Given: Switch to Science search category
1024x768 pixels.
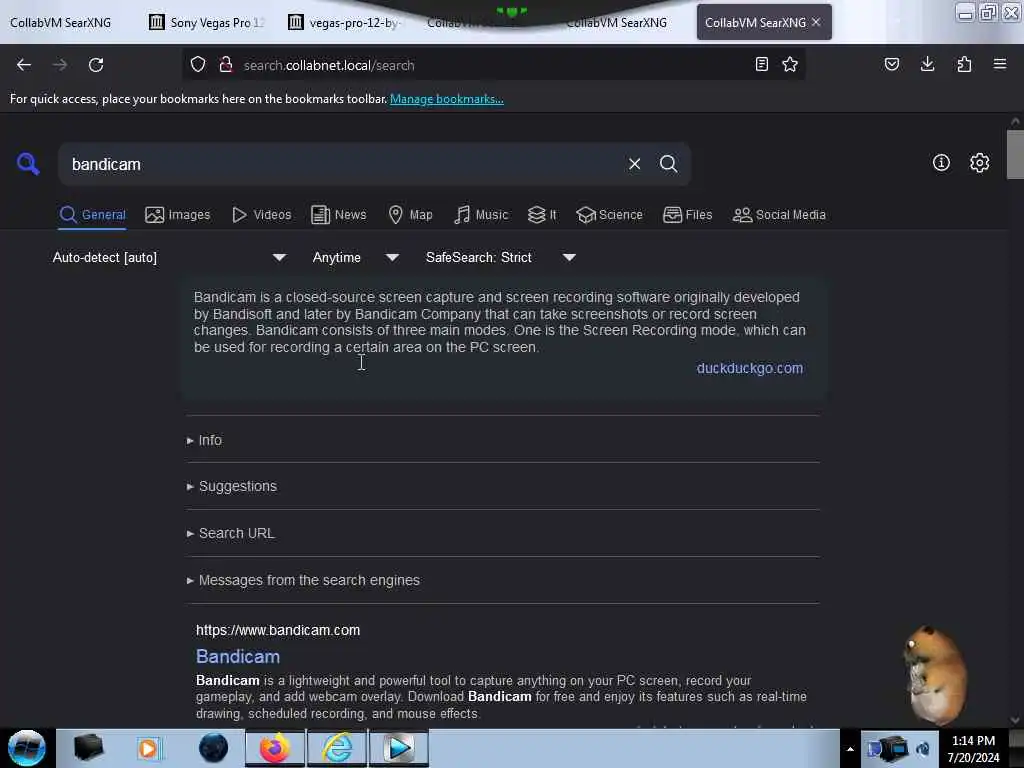Looking at the screenshot, I should [609, 215].
